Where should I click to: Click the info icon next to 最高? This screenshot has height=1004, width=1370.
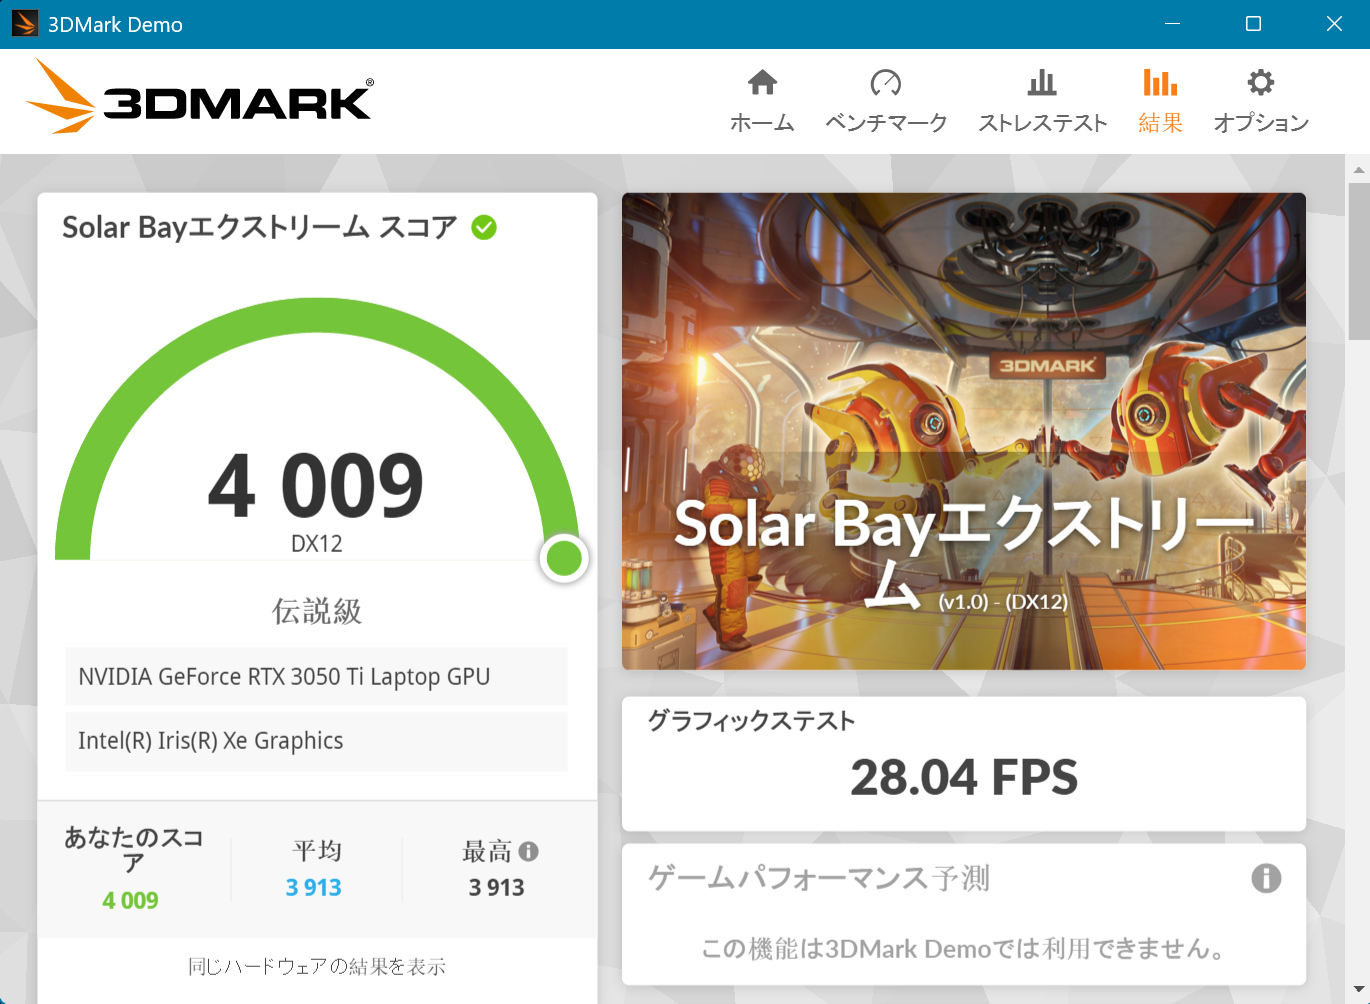coord(529,851)
